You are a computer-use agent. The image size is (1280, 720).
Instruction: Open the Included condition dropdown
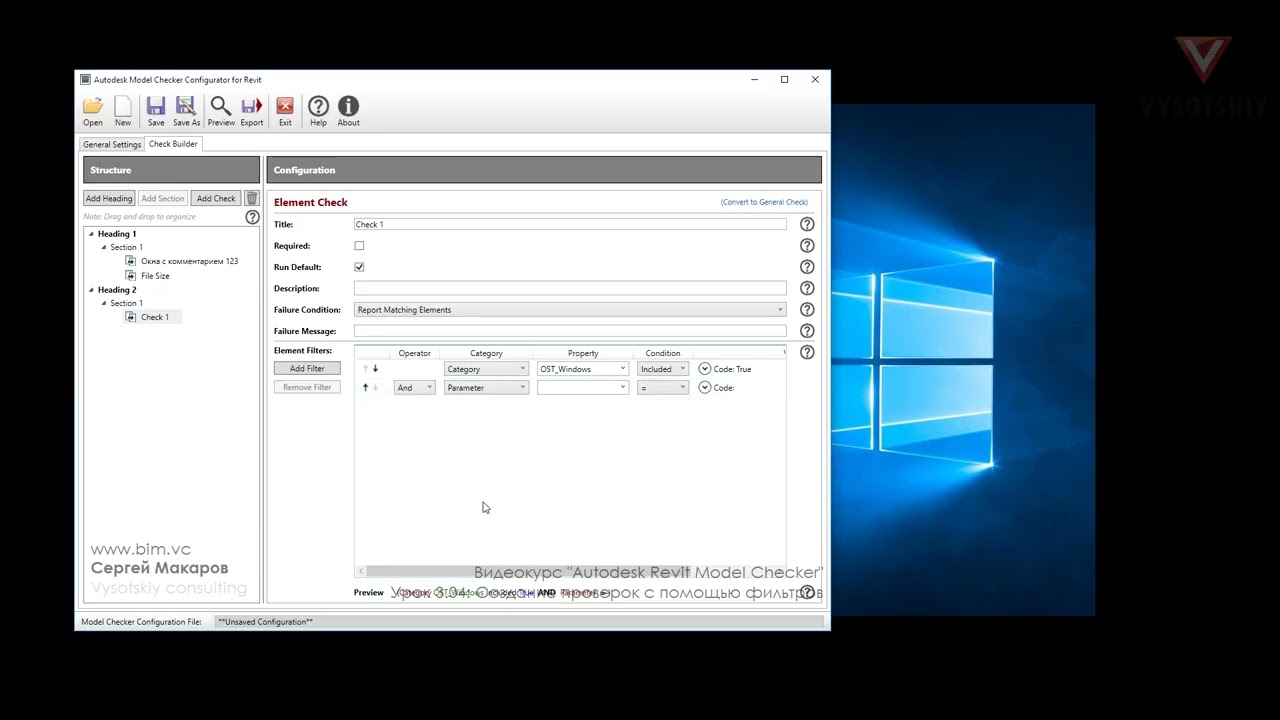click(663, 369)
